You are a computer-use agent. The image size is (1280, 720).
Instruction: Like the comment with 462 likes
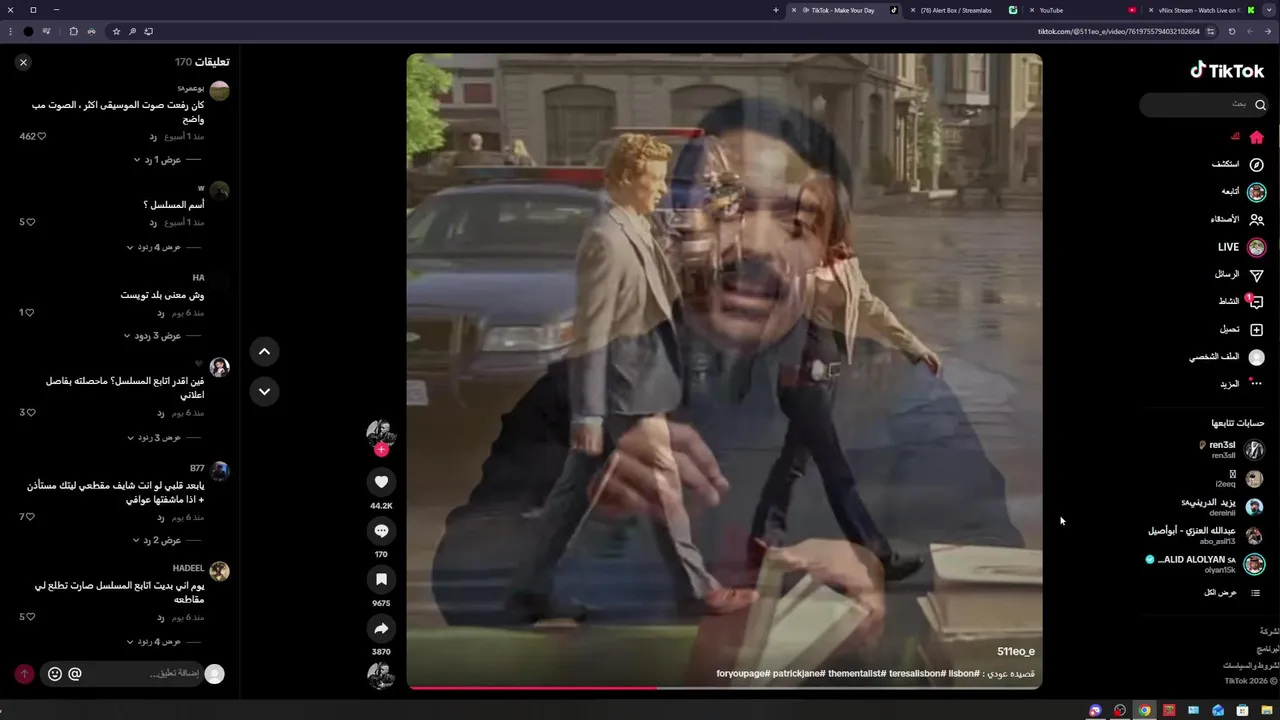[41, 136]
